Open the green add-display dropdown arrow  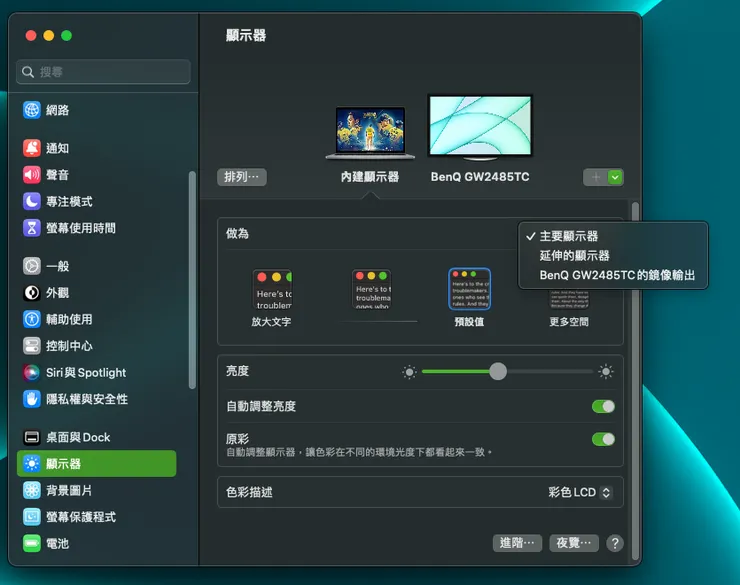[x=615, y=177]
